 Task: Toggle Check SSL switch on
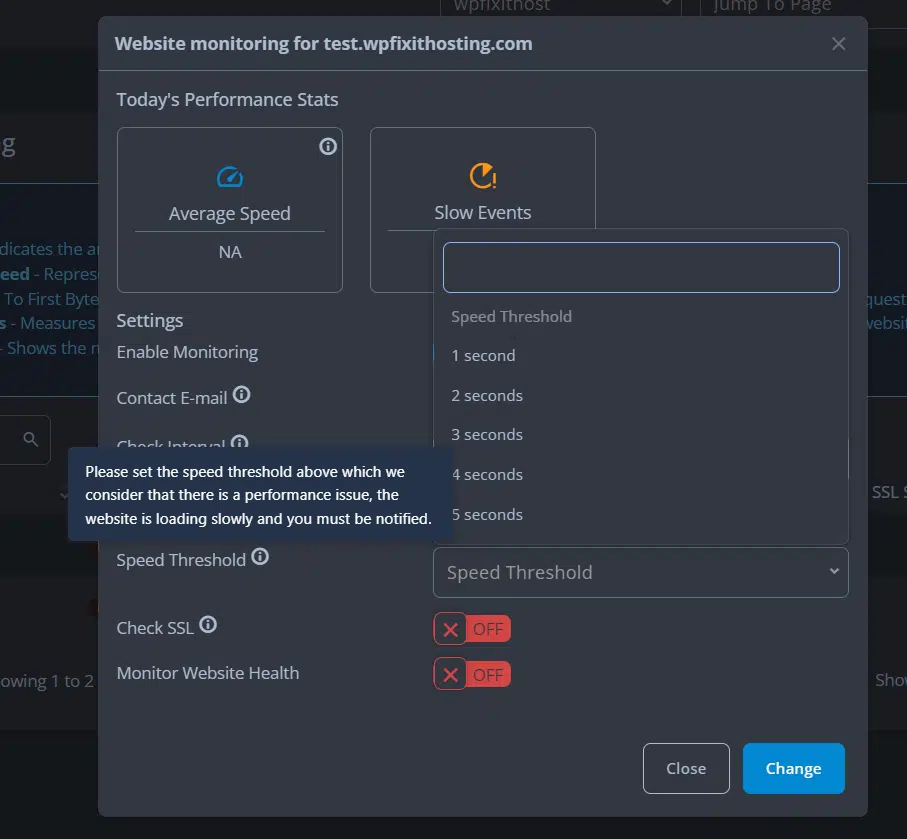point(472,629)
